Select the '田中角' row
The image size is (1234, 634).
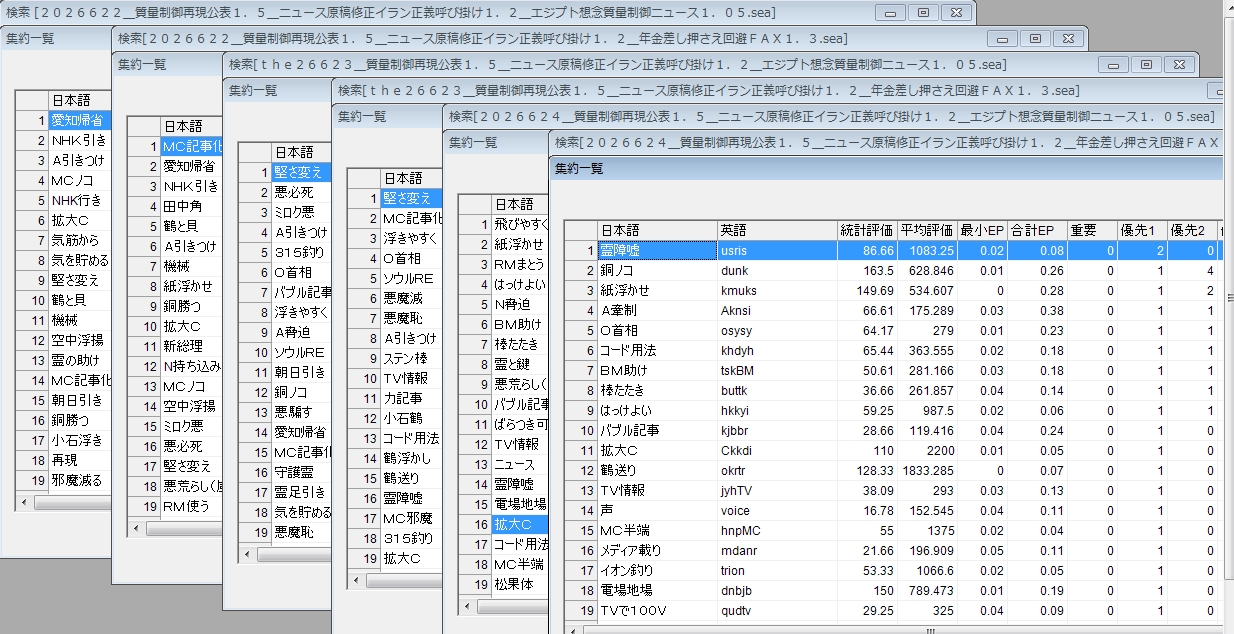click(x=191, y=207)
